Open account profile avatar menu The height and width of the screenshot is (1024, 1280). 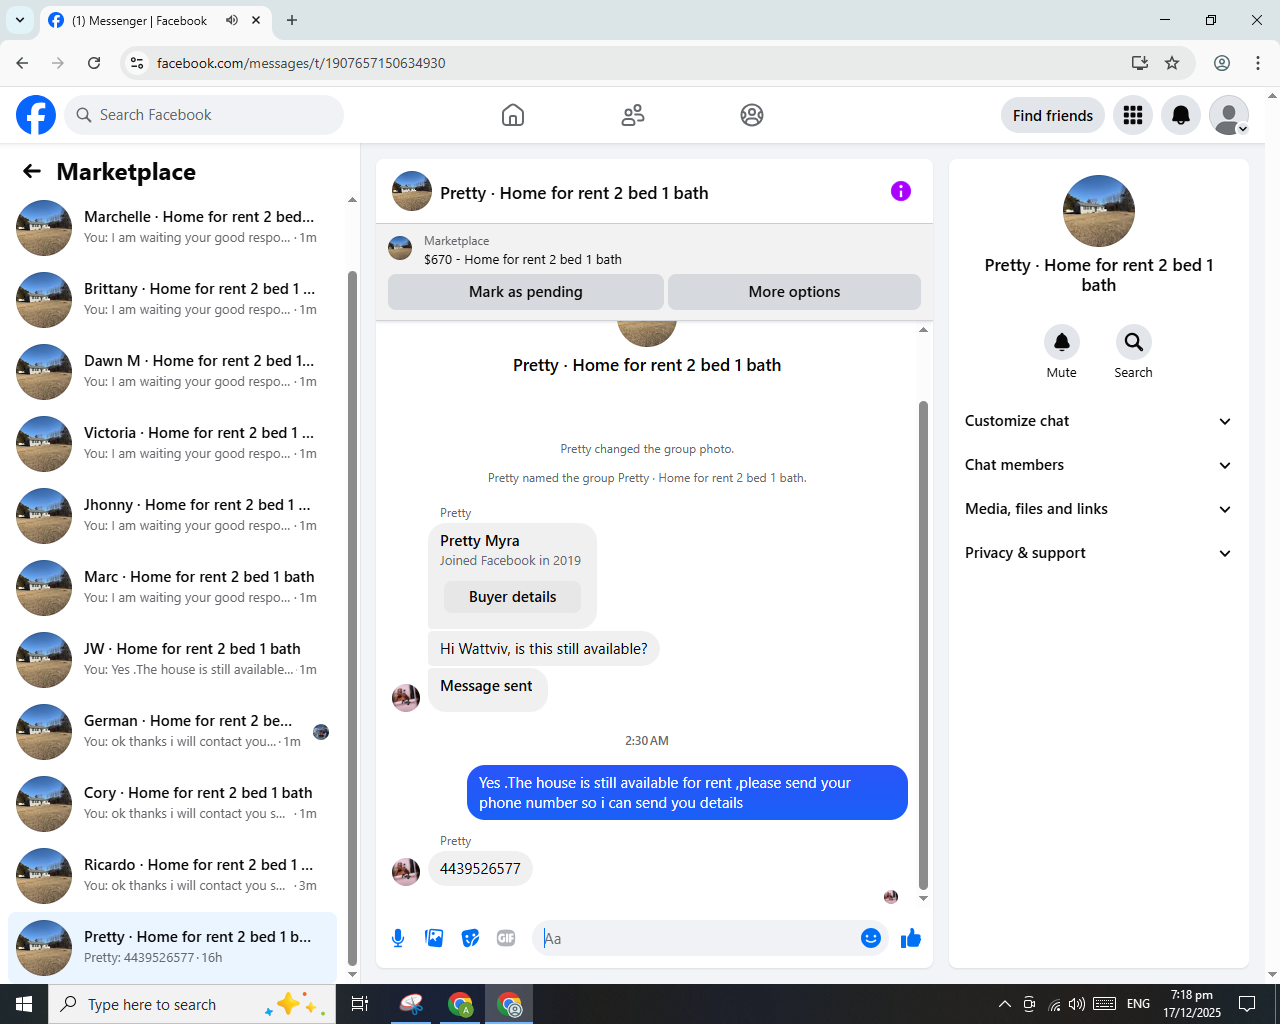[x=1229, y=115]
